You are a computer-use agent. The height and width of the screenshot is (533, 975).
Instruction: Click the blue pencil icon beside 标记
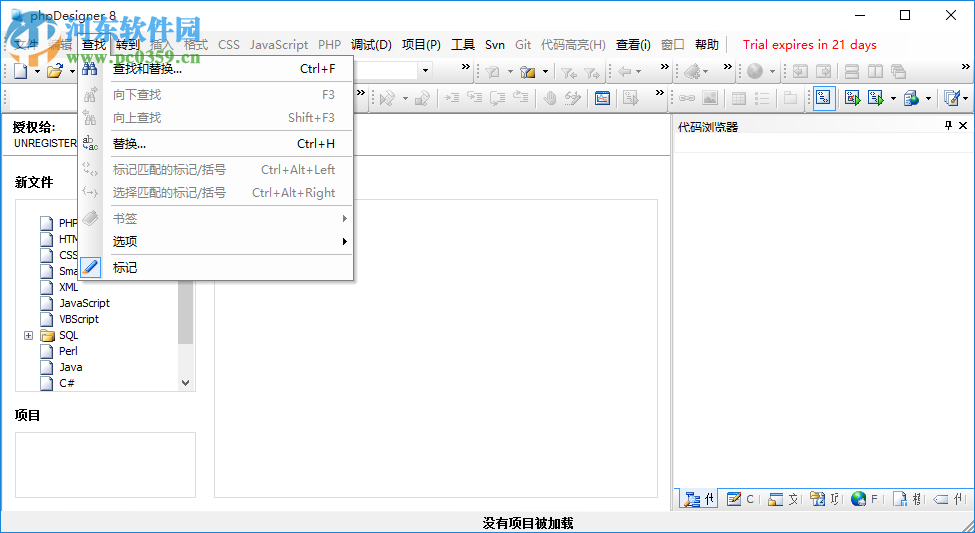pyautogui.click(x=90, y=267)
